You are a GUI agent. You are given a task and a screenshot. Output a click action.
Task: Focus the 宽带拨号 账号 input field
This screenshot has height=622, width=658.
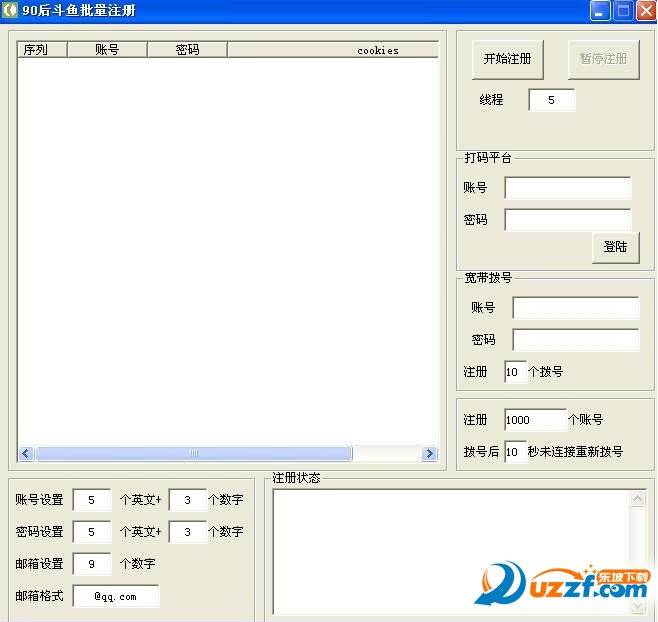pyautogui.click(x=576, y=308)
